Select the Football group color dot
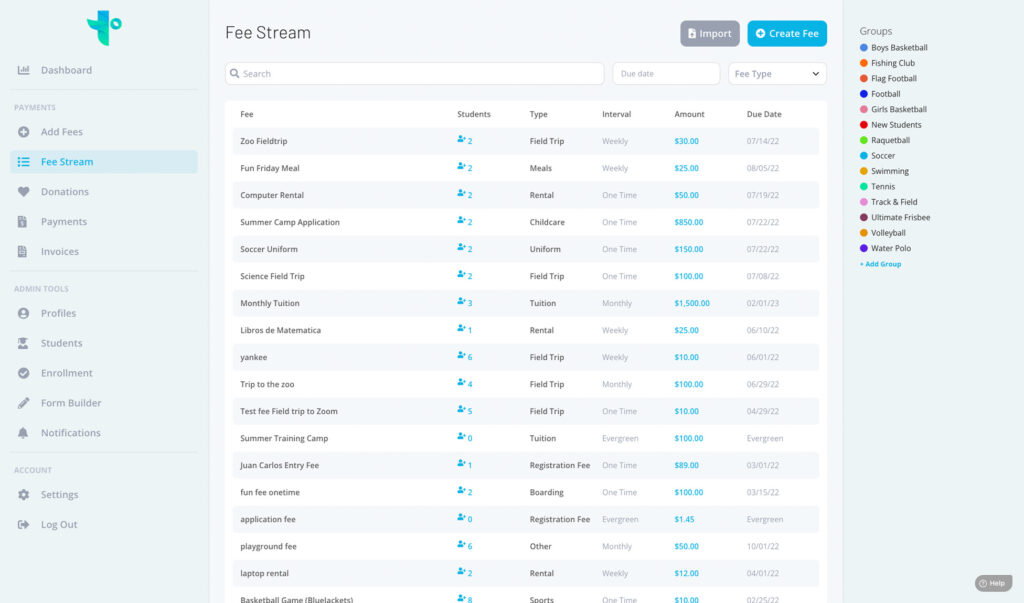1024x603 pixels. click(x=864, y=94)
